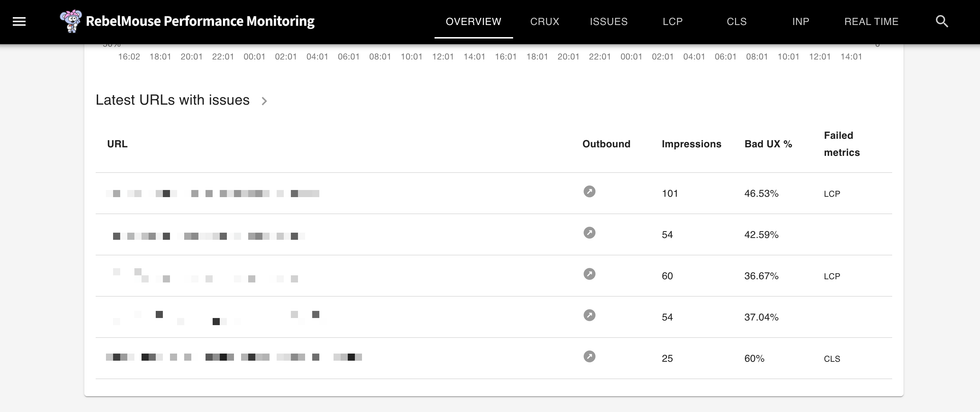The image size is (980, 412).
Task: Select the CLS tab
Action: point(736,21)
